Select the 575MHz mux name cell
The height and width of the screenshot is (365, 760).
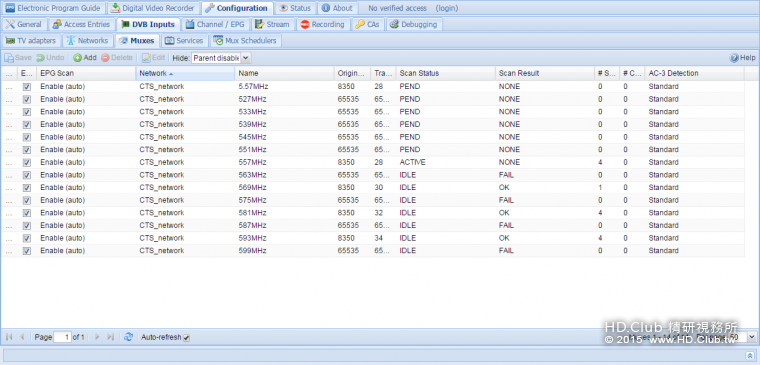tap(285, 200)
